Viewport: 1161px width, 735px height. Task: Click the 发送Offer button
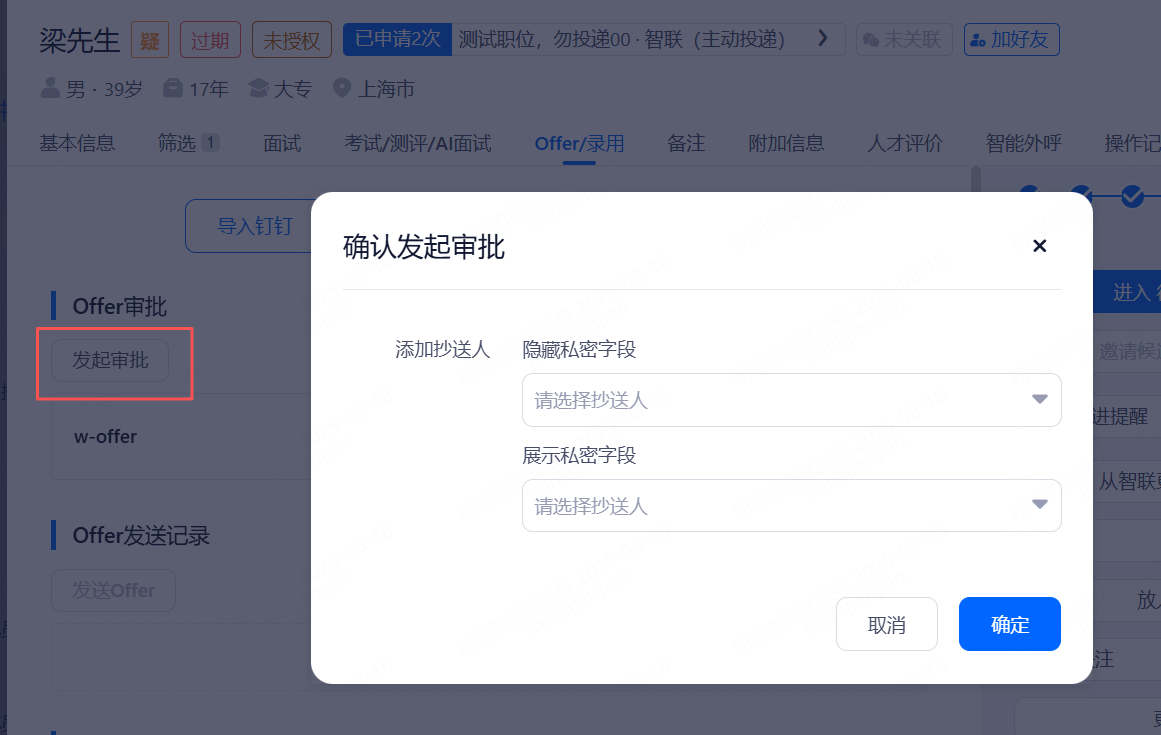tap(113, 591)
